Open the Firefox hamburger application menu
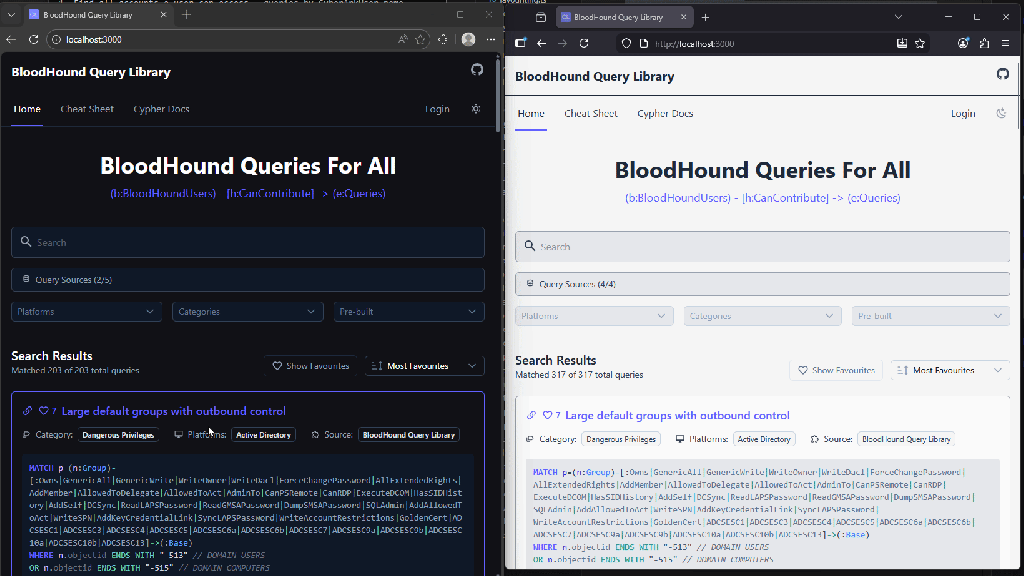The image size is (1024, 576). pos(1007,44)
